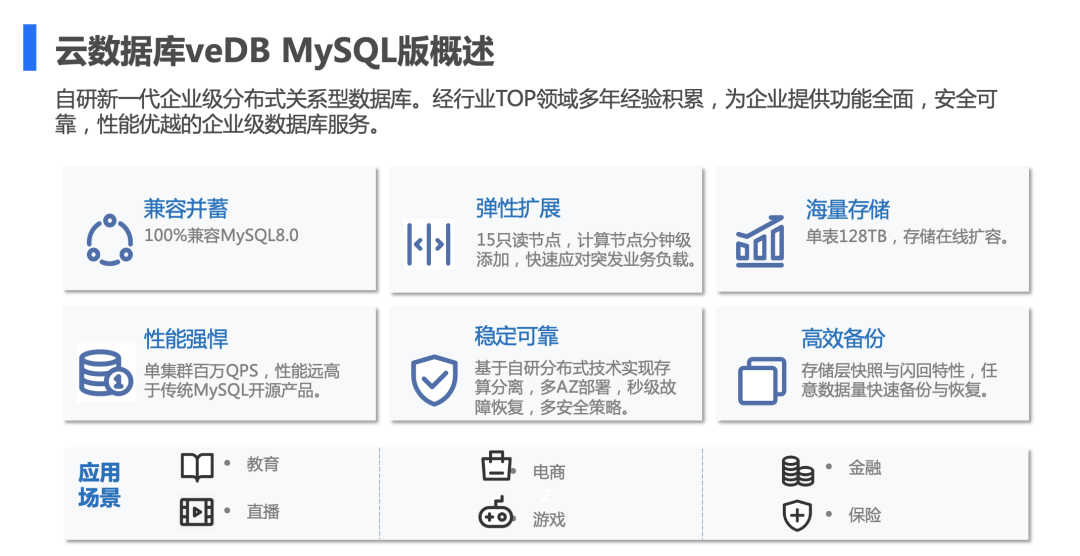Image resolution: width=1080 pixels, height=556 pixels.
Task: Click the shield plus insurance icon
Action: point(798,515)
